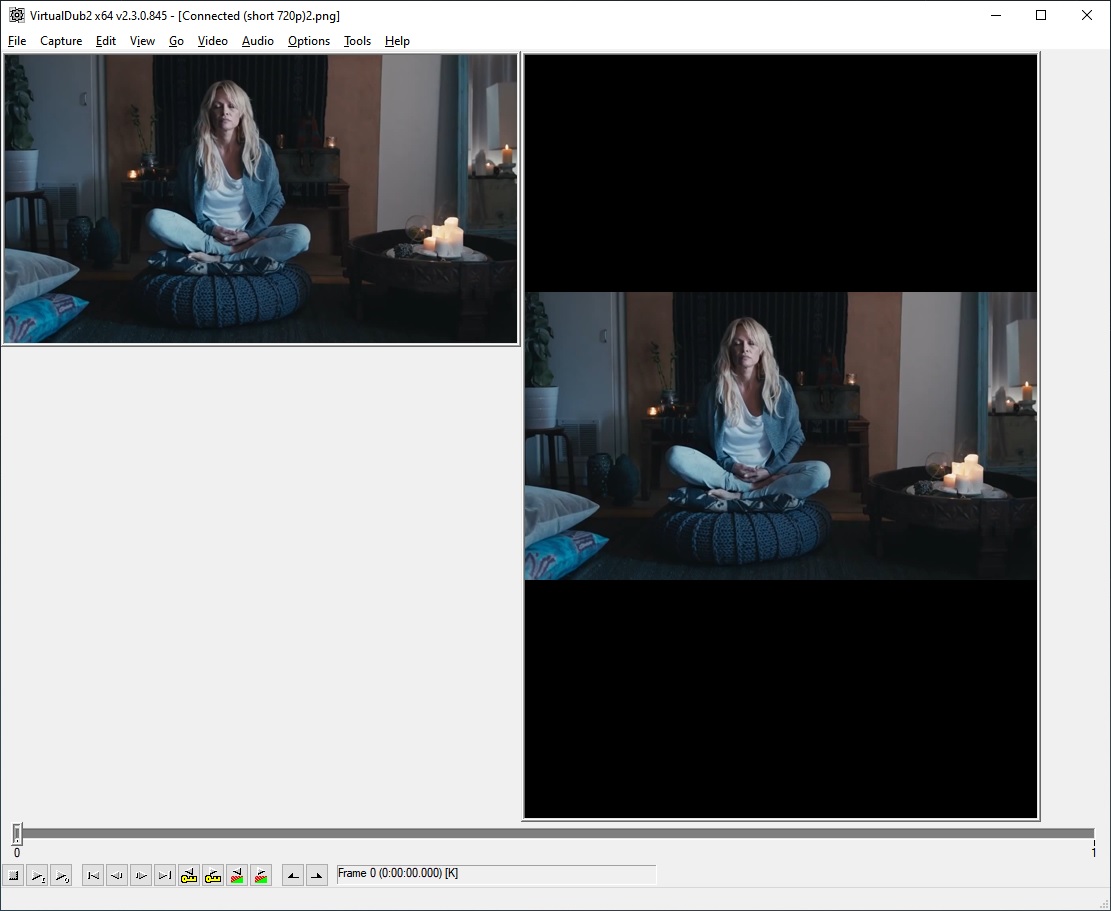1111x911 pixels.
Task: Open the Go menu
Action: click(176, 41)
